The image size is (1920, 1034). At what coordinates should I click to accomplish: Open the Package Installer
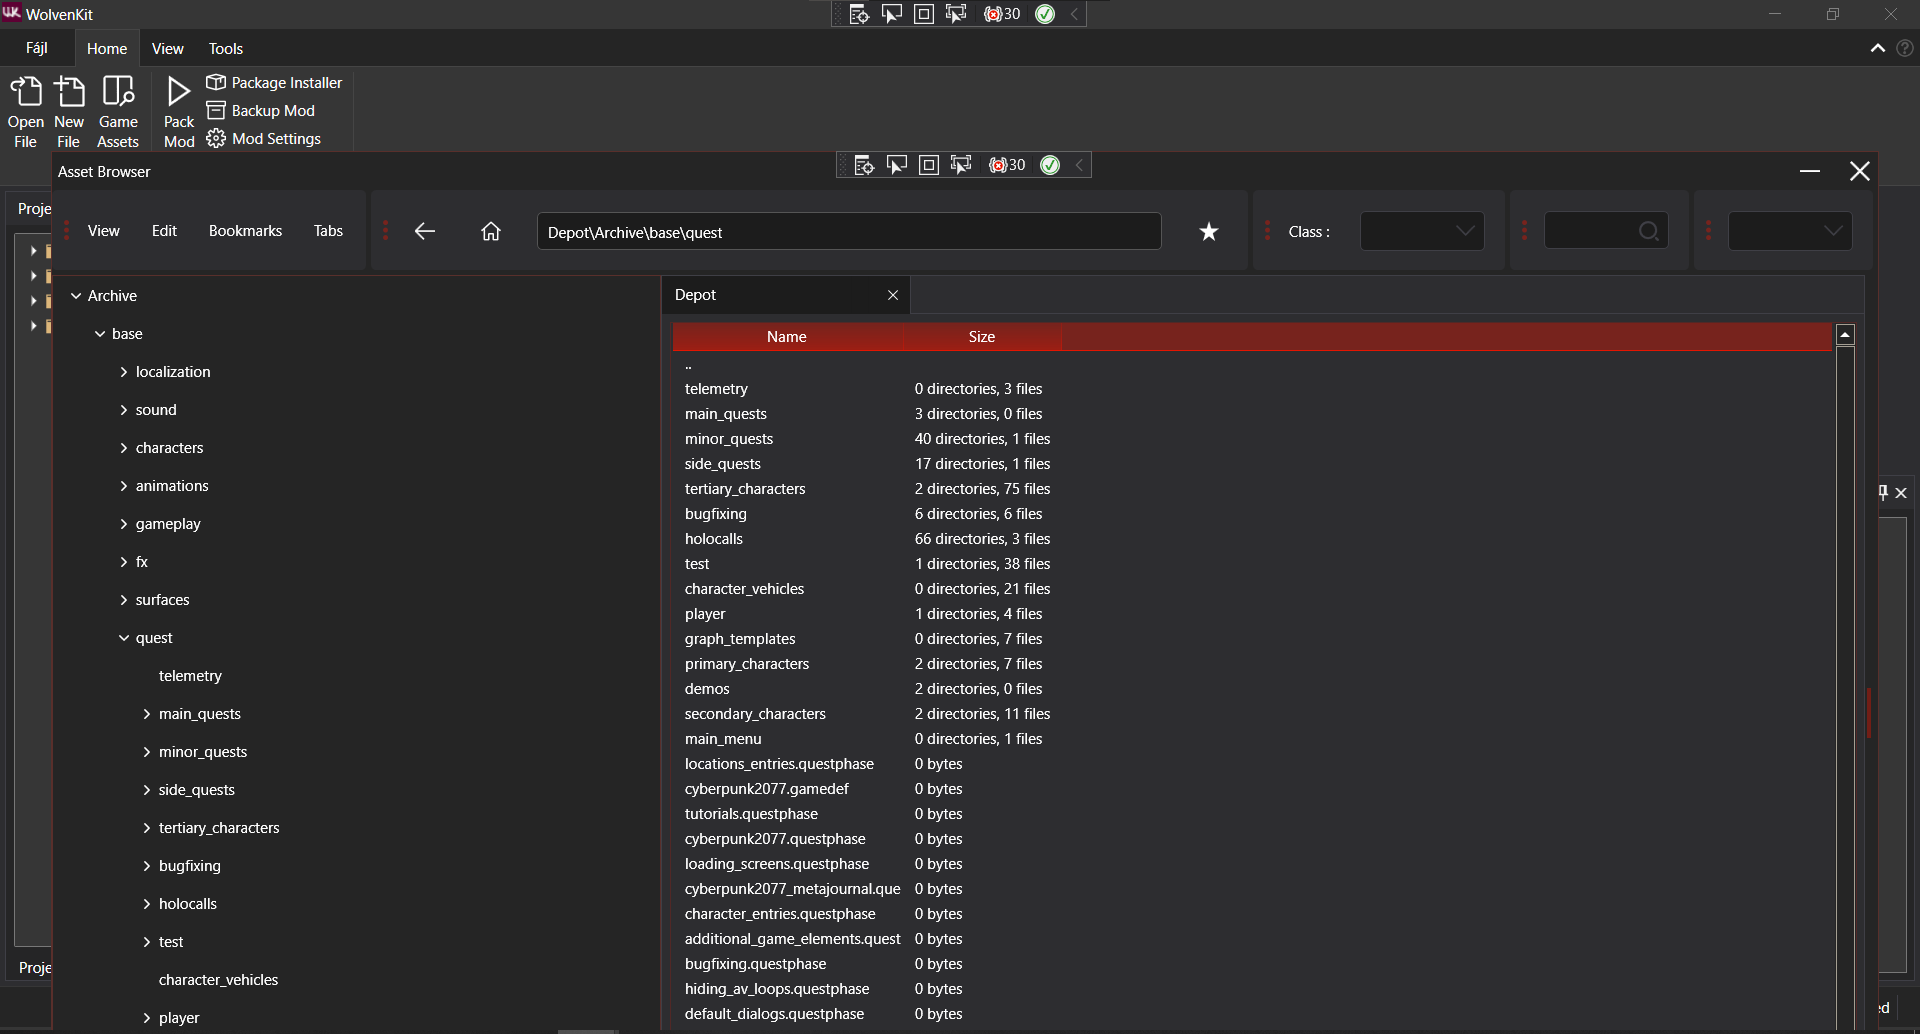(x=274, y=82)
